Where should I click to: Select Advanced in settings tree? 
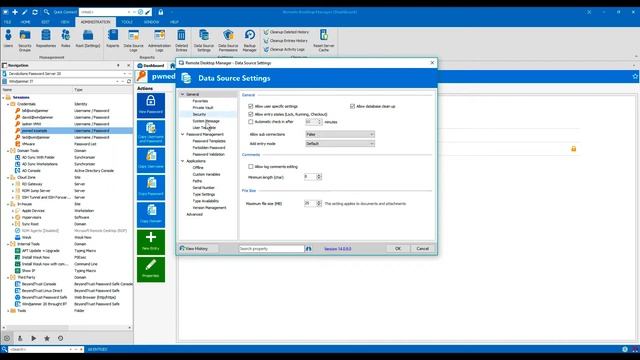tap(194, 215)
